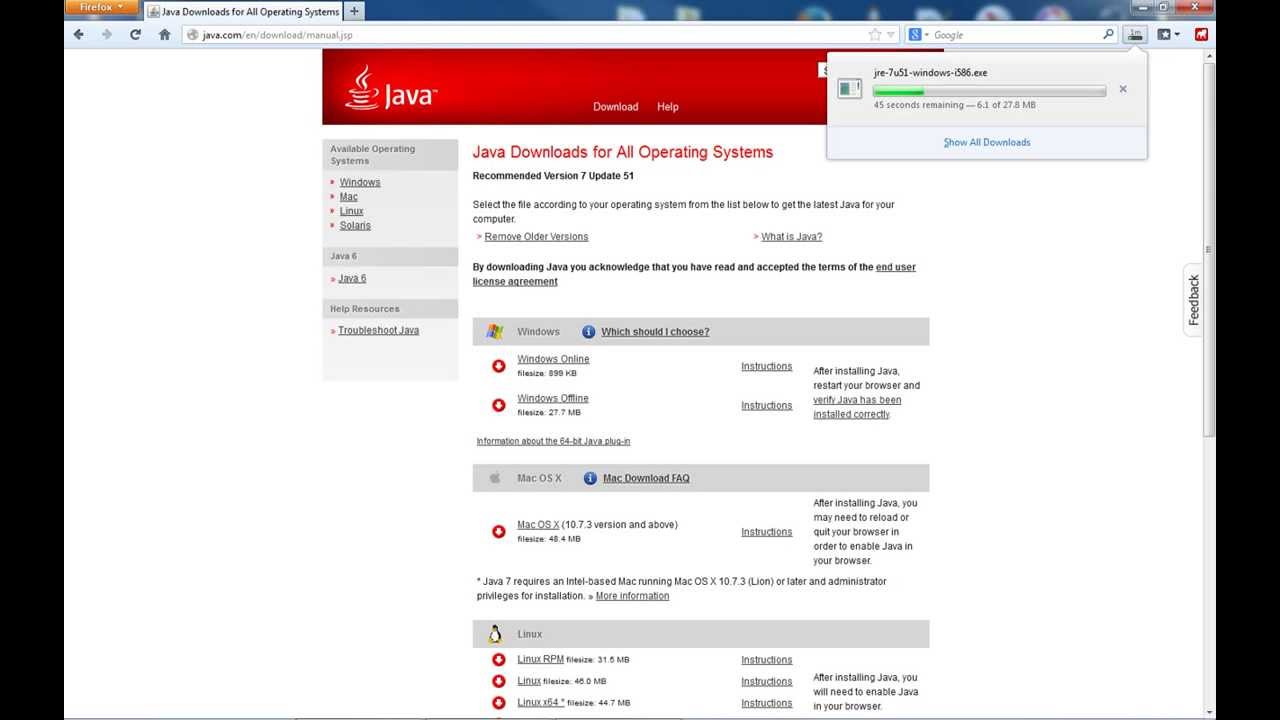Open a new tab with plus button
The height and width of the screenshot is (720, 1280).
coord(354,11)
